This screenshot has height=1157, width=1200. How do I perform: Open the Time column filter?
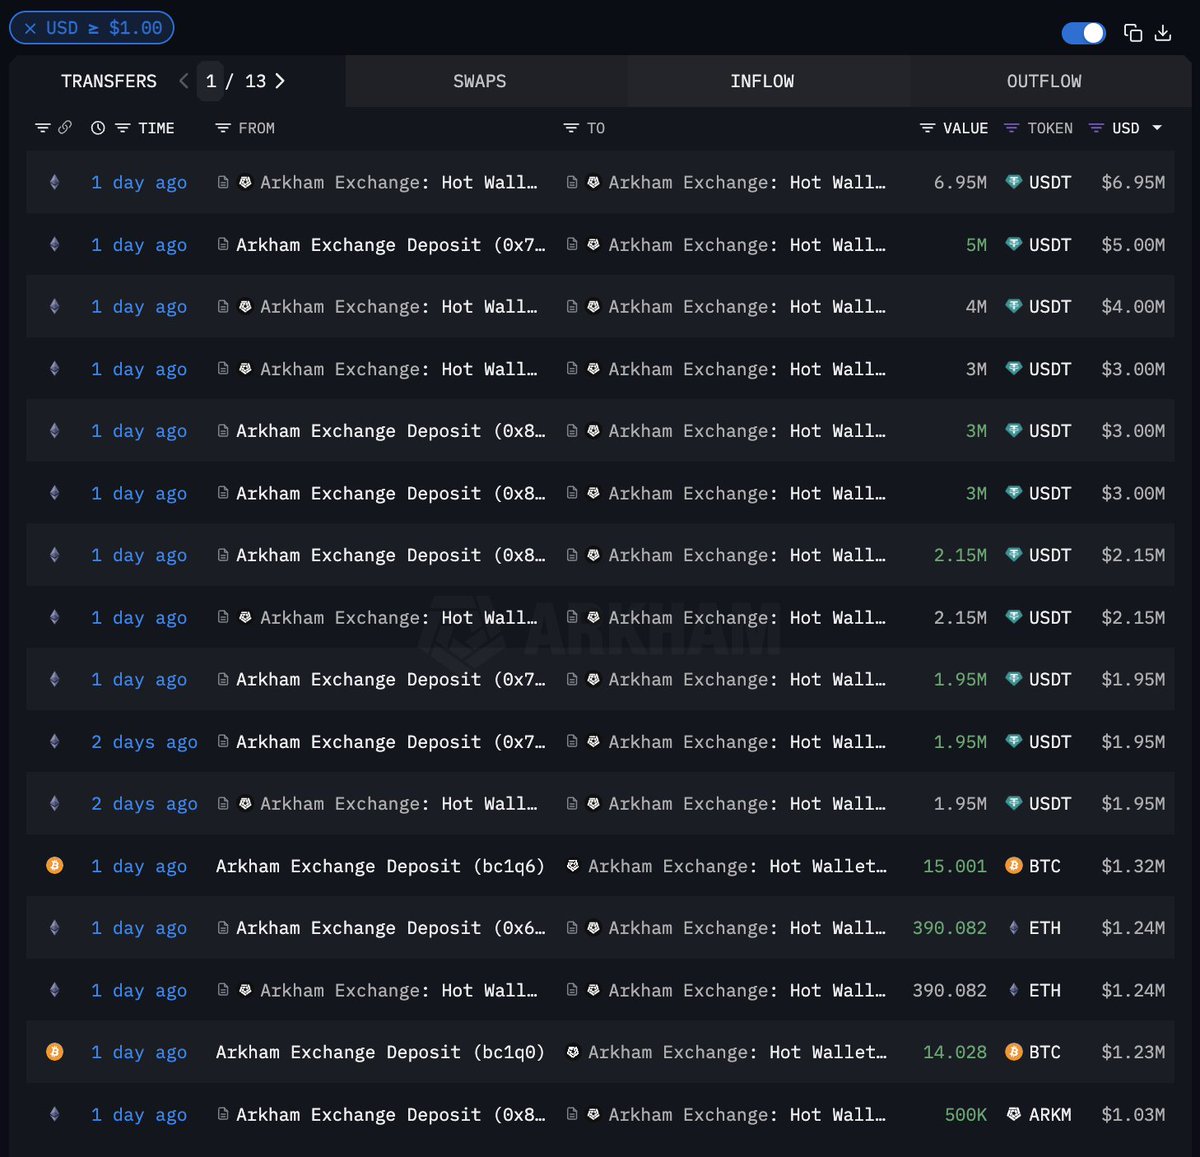point(123,128)
